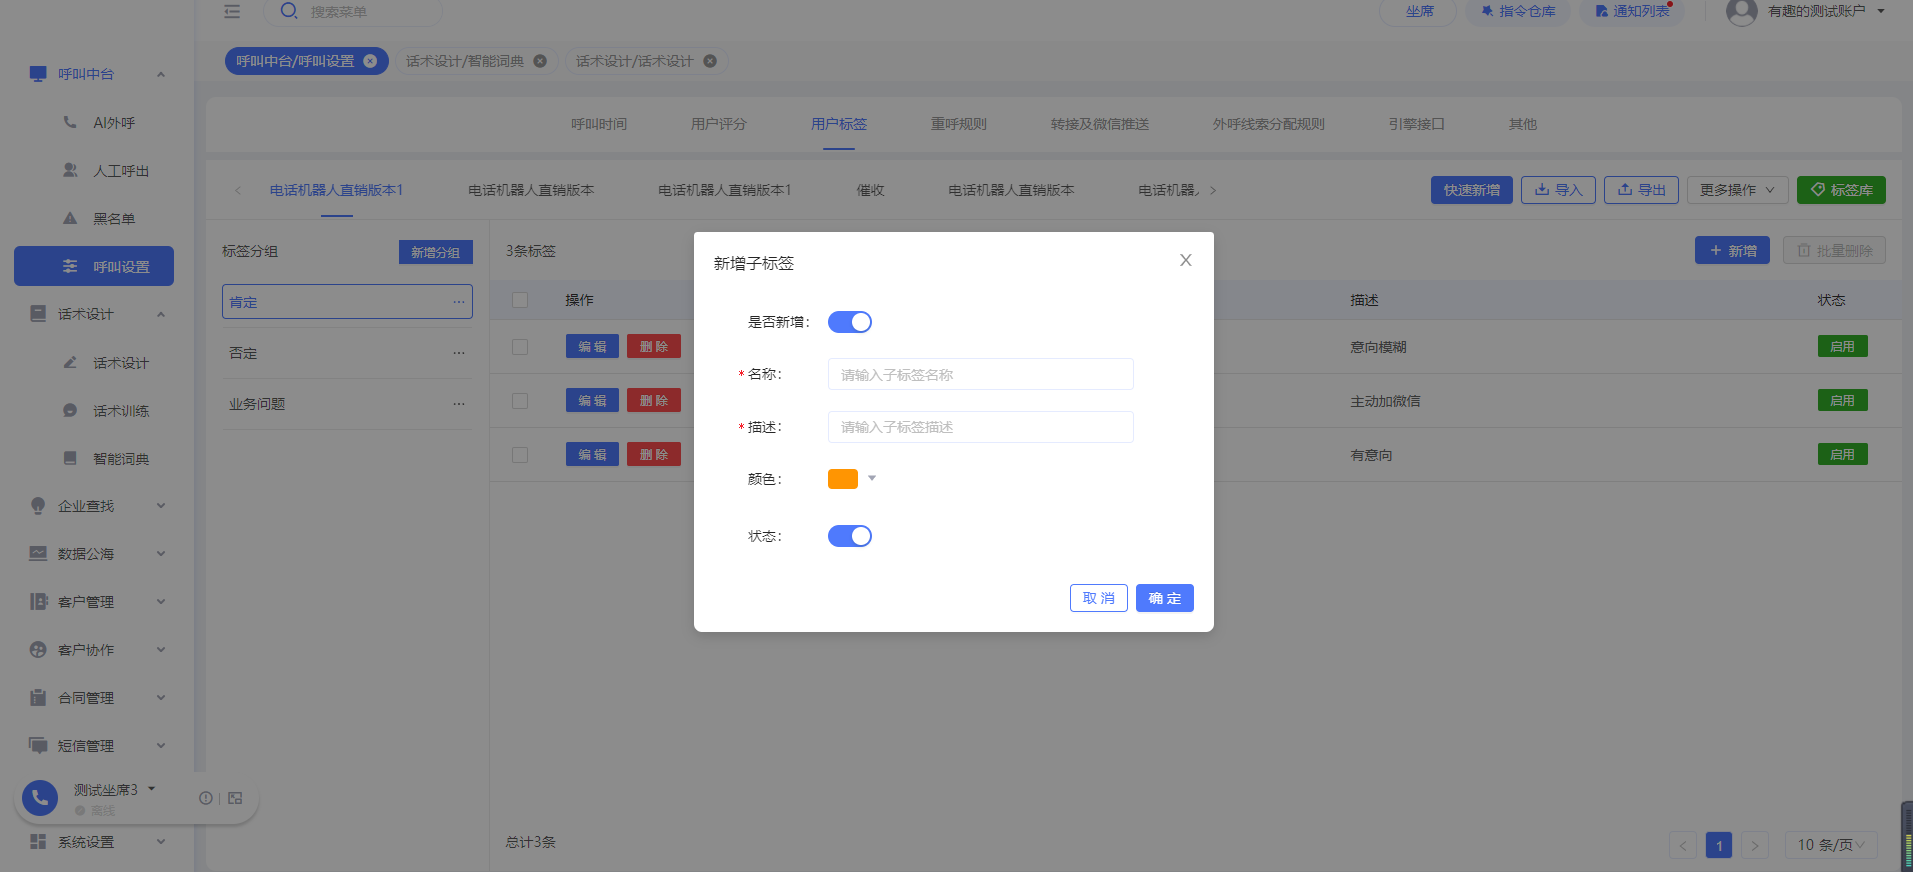Click the 取消 button in dialog
Viewport: 1913px width, 872px height.
(1099, 598)
